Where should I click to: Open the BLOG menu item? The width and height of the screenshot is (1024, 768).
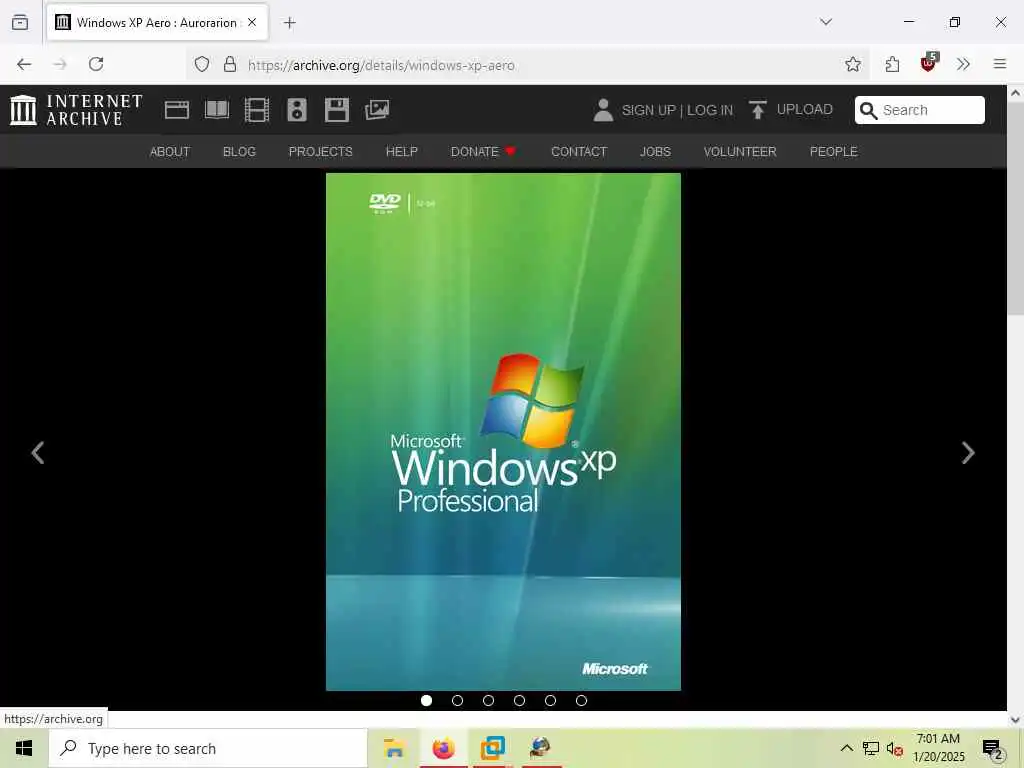coord(239,152)
